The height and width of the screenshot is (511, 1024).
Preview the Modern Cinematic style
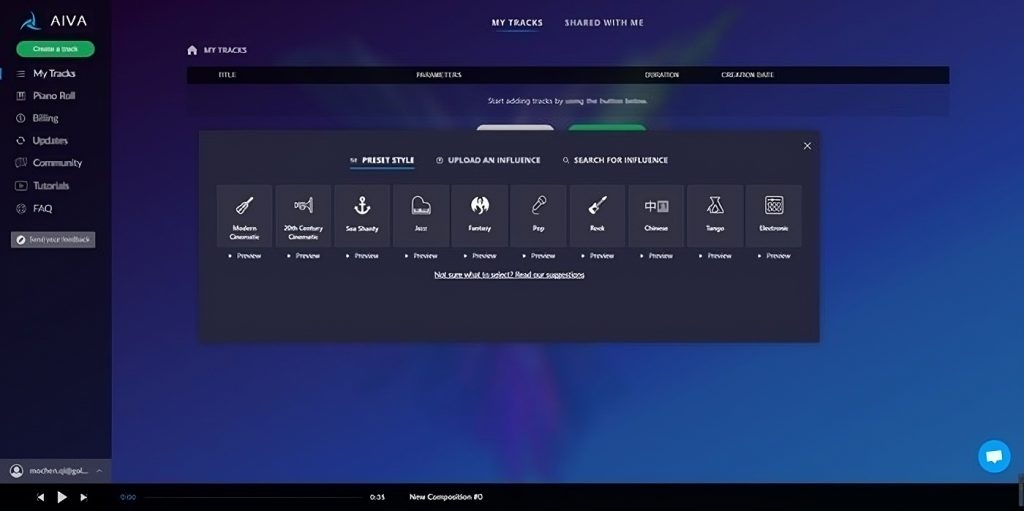(x=245, y=256)
